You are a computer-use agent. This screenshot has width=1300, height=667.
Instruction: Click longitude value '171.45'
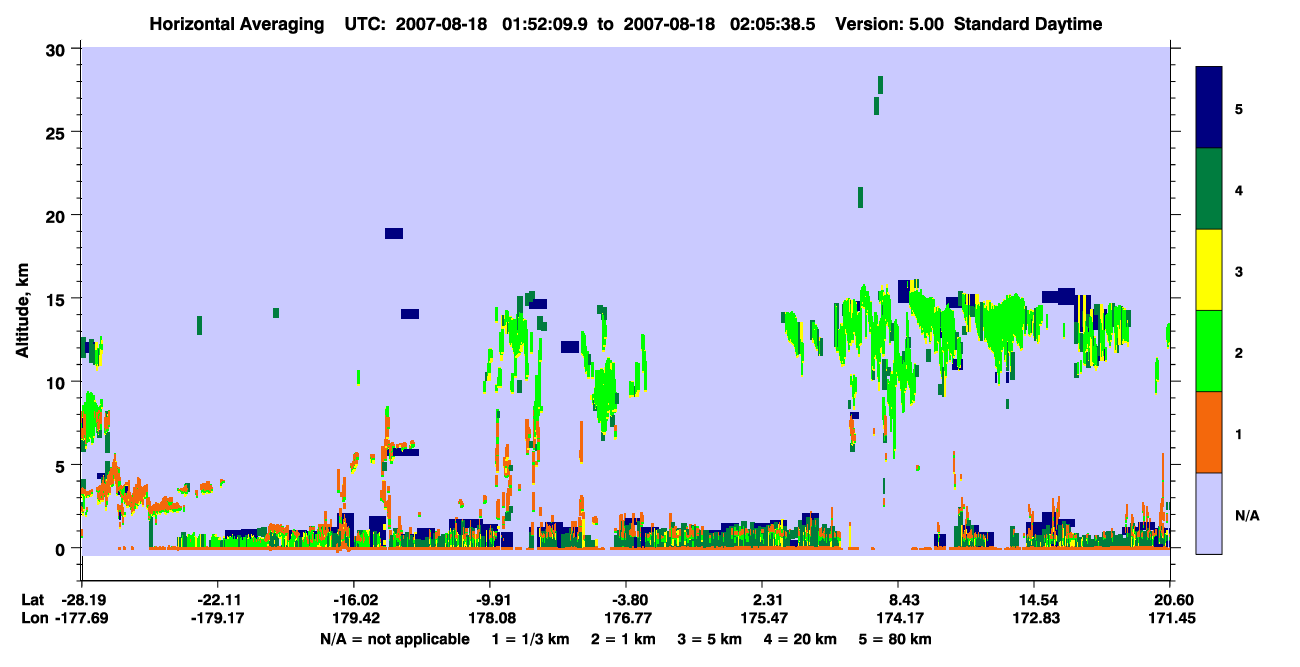(x=1169, y=619)
